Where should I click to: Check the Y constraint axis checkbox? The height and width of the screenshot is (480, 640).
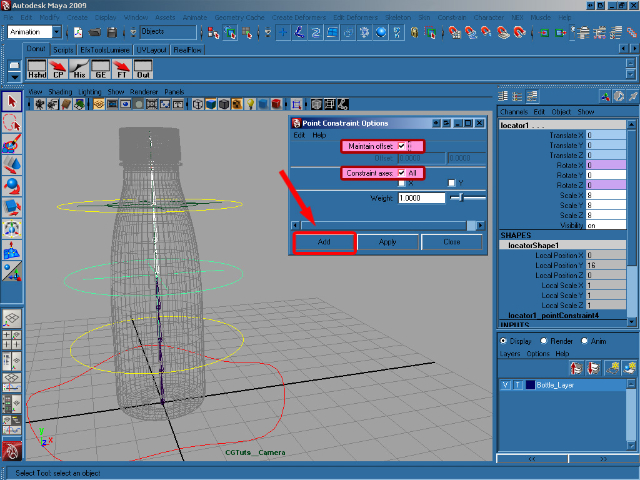[x=451, y=183]
